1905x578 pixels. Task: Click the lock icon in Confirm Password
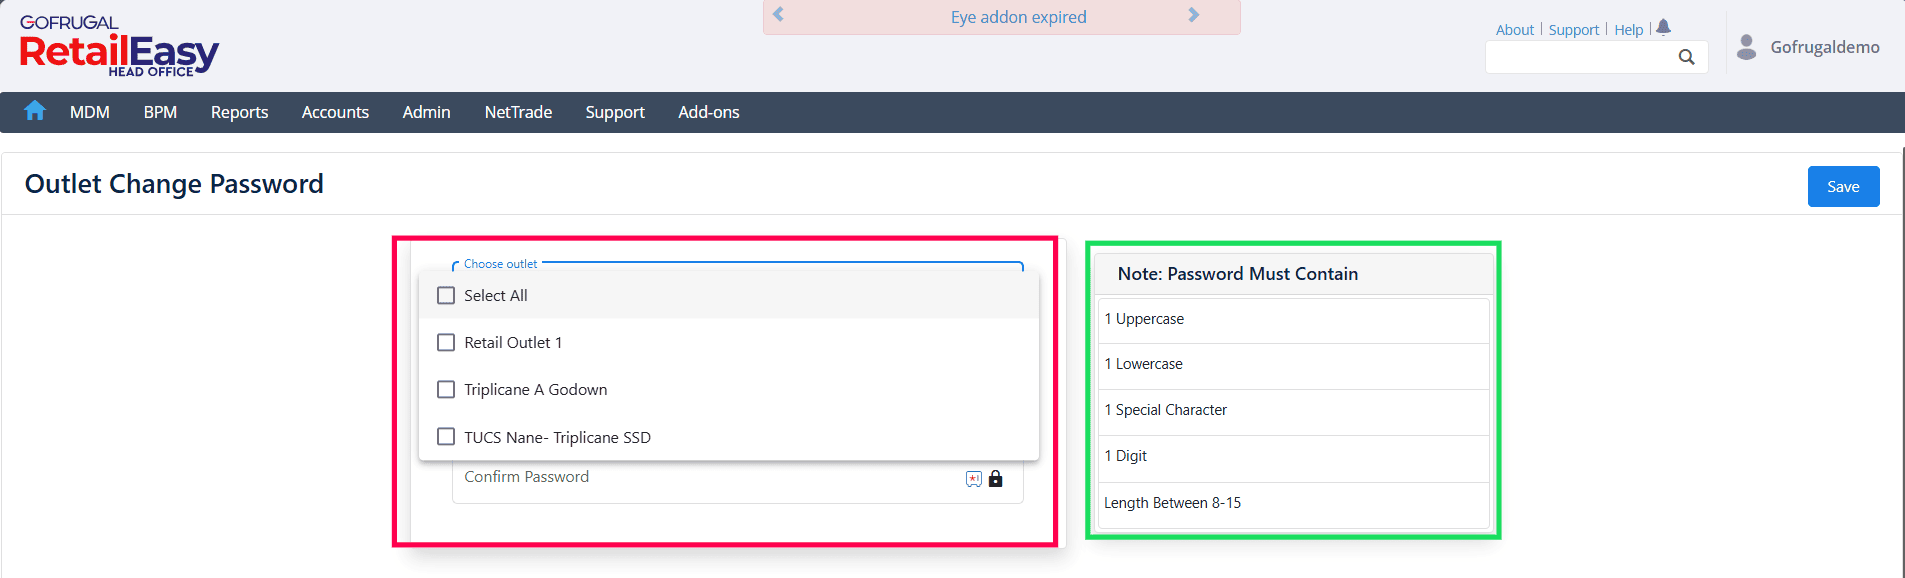tap(995, 479)
